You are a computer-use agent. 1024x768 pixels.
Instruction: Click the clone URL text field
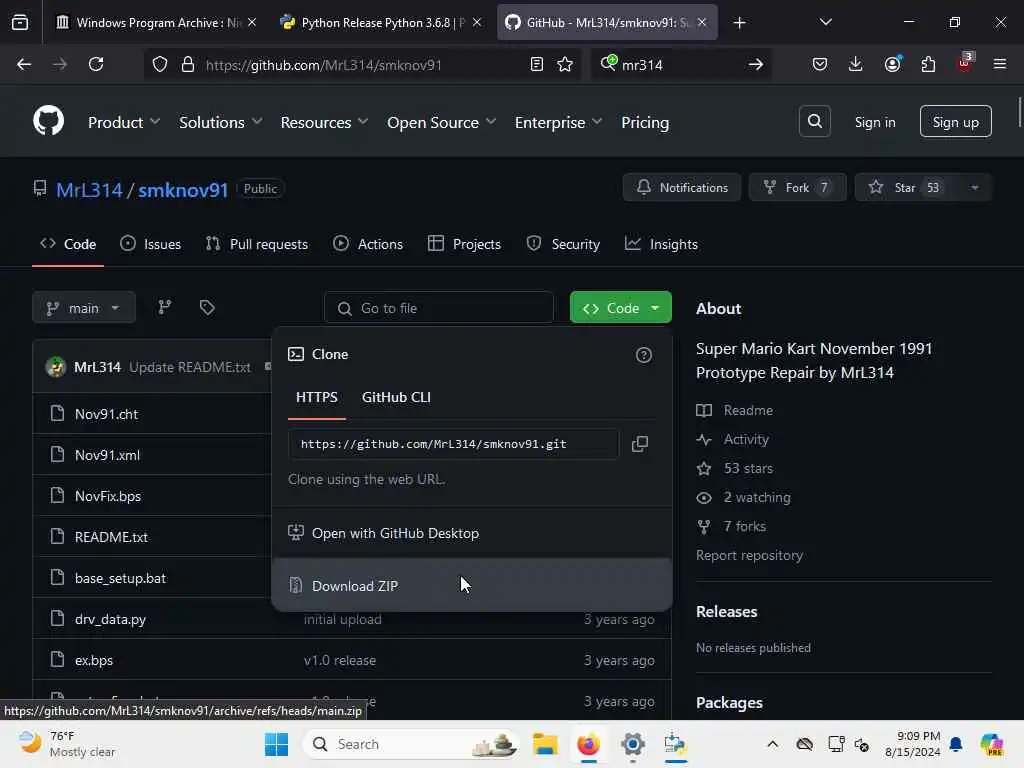[x=453, y=444]
